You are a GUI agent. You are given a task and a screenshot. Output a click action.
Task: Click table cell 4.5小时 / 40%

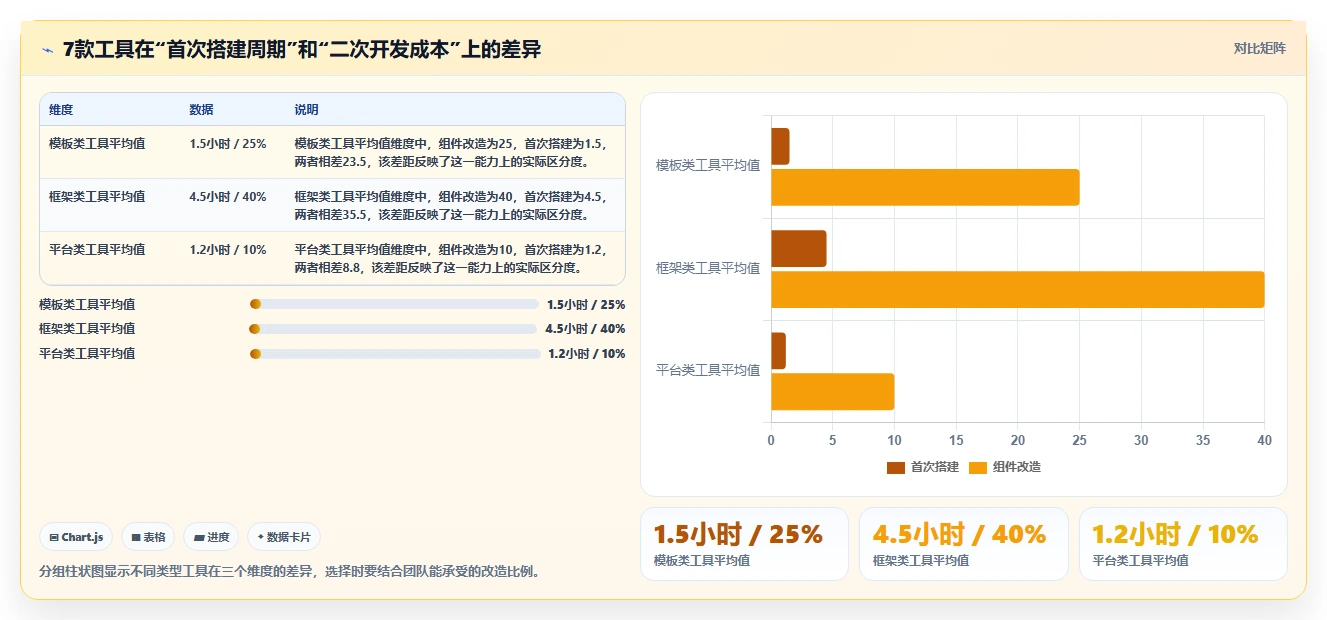tap(228, 197)
